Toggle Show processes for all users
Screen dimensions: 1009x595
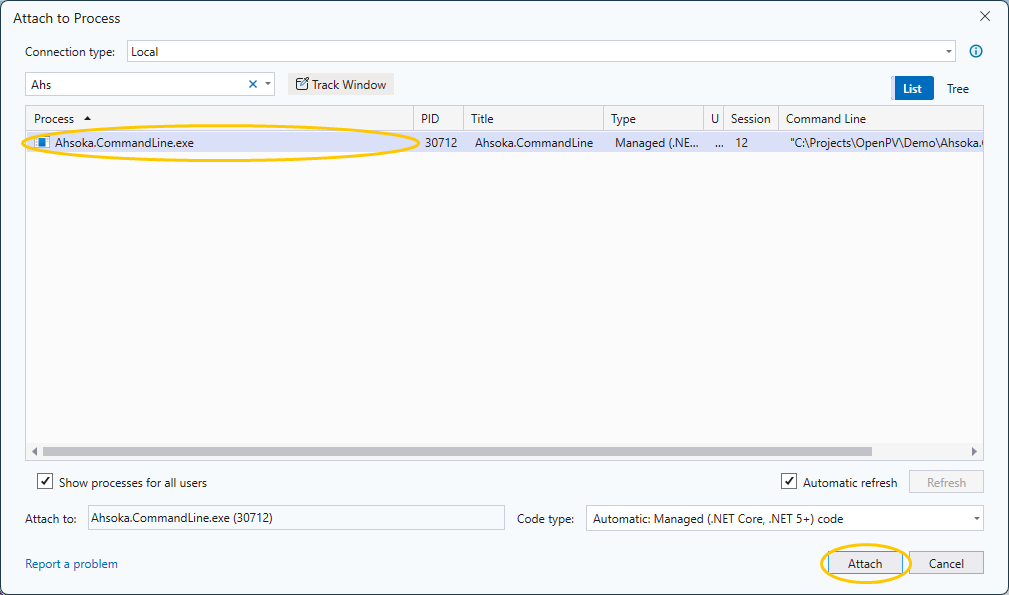coord(44,482)
